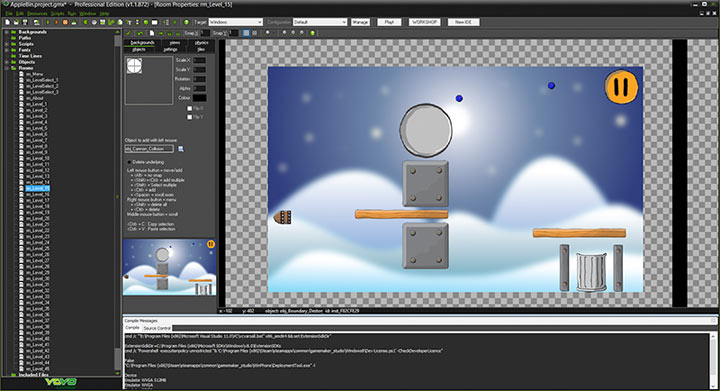Click the New project icon in main toolbar

7,22
